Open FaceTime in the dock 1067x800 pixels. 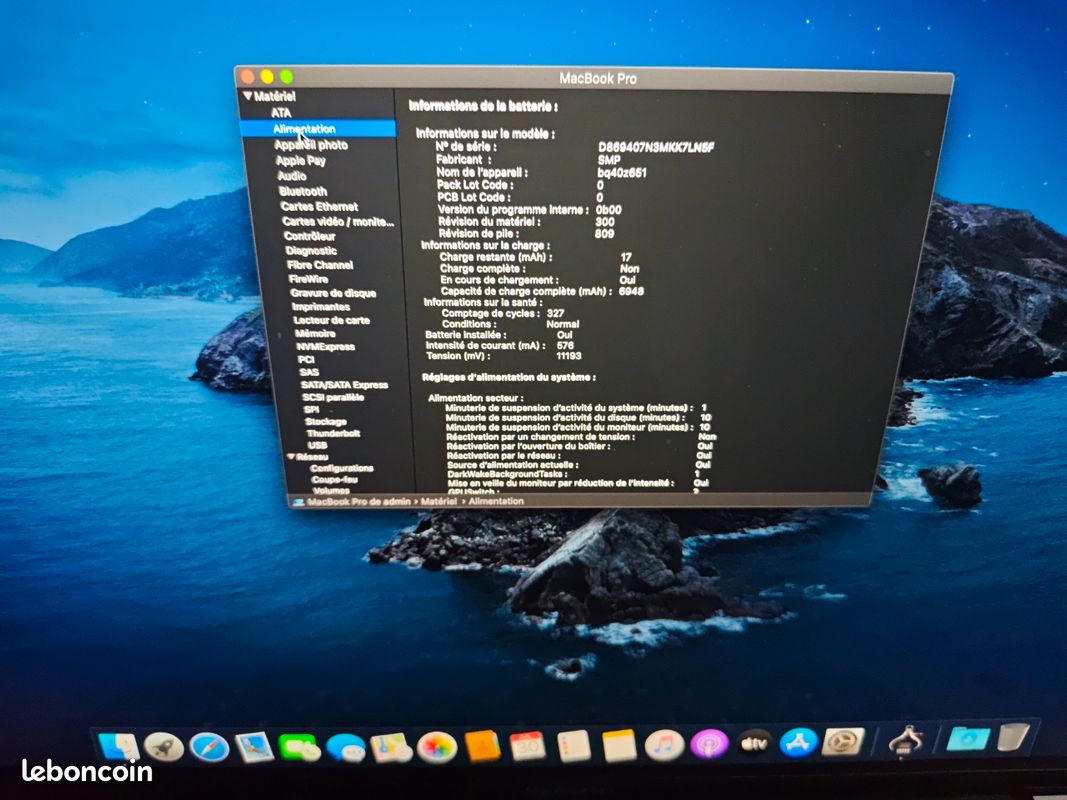pyautogui.click(x=300, y=748)
